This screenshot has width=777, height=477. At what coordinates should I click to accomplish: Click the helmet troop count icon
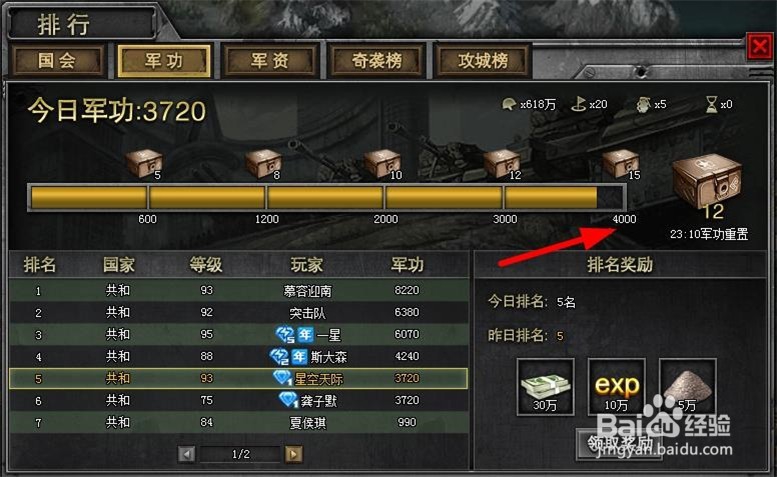[509, 104]
